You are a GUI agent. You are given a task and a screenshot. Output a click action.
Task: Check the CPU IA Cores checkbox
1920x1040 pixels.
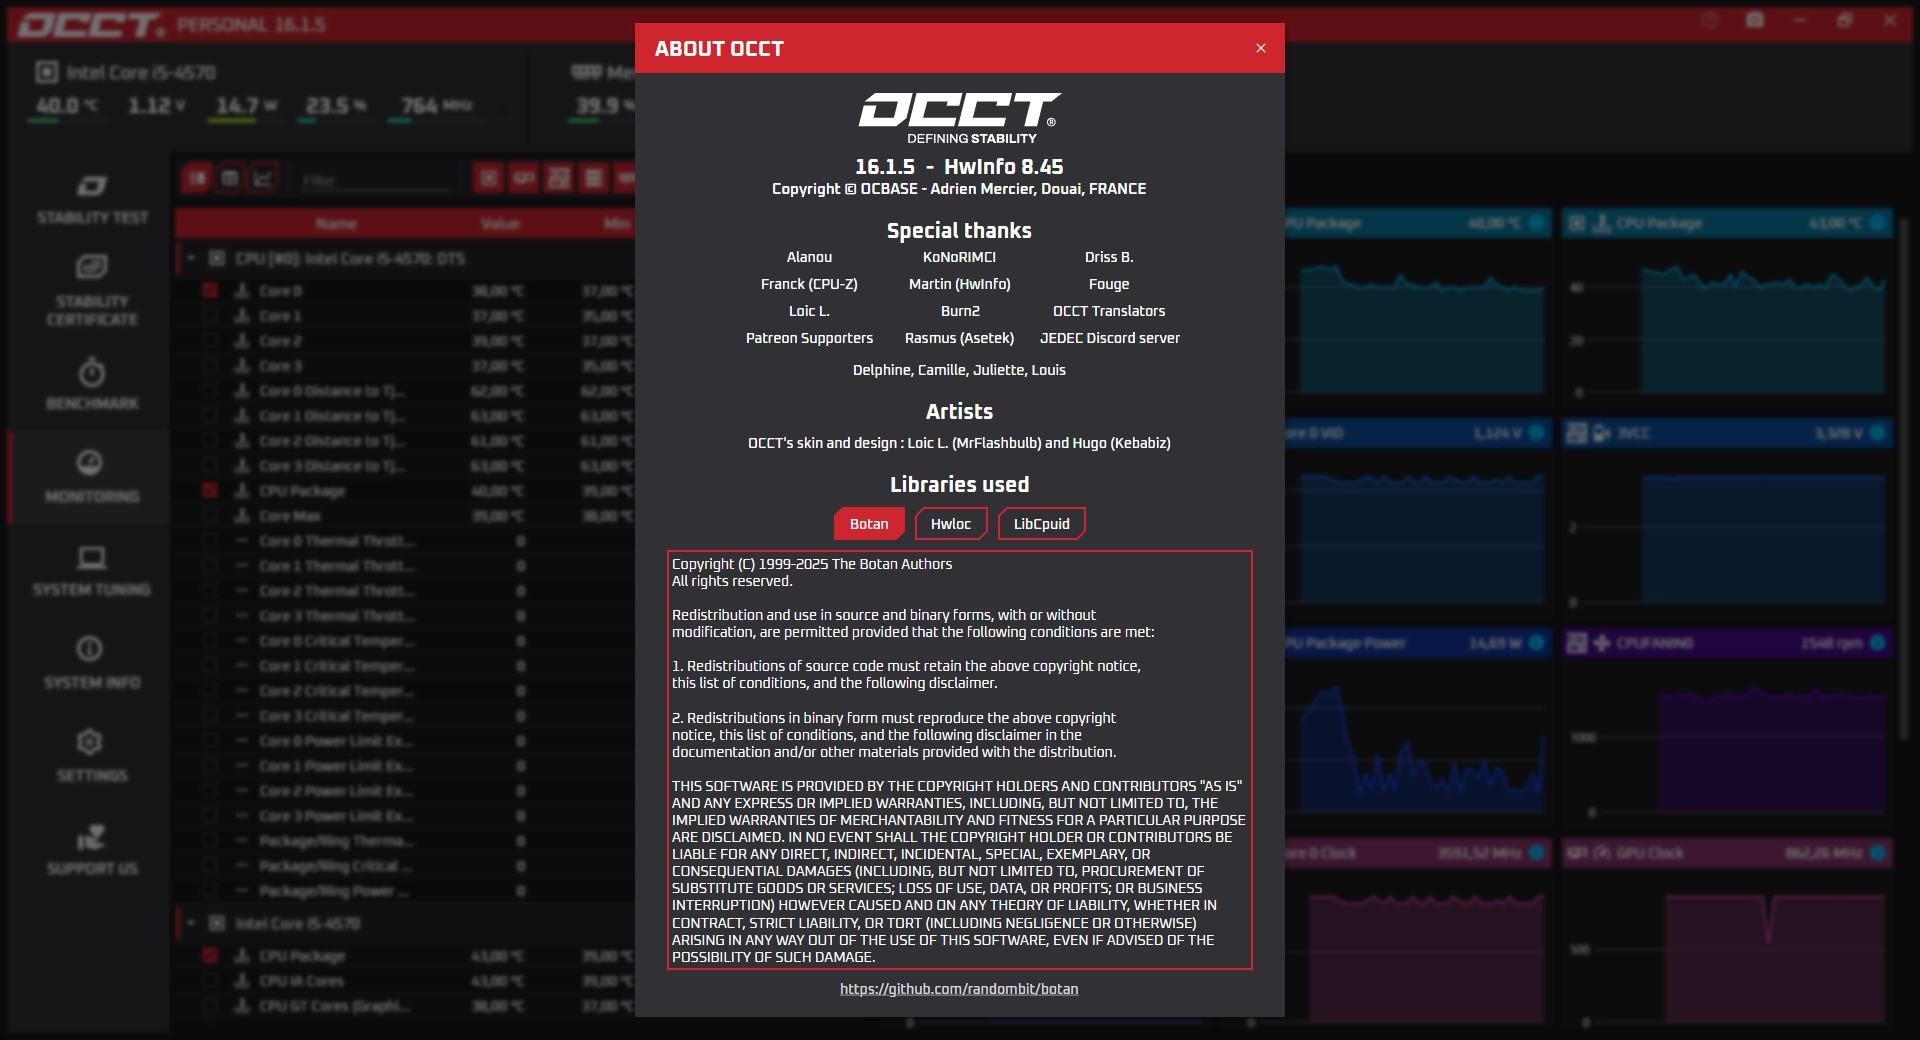[x=210, y=981]
